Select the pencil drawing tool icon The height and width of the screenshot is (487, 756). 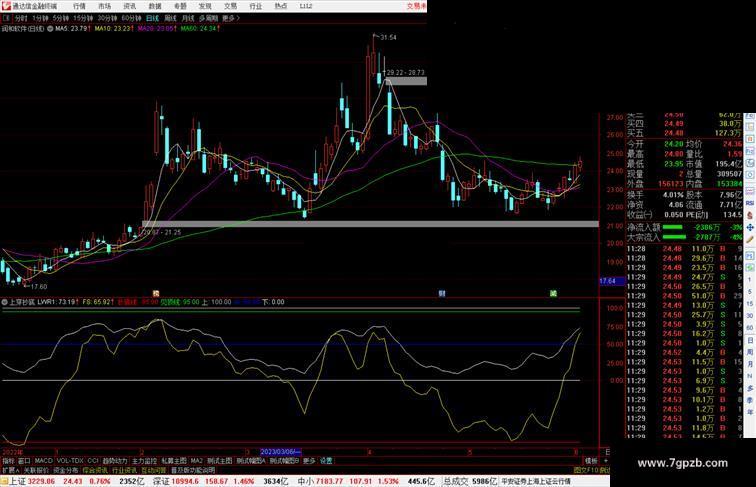coord(750,240)
